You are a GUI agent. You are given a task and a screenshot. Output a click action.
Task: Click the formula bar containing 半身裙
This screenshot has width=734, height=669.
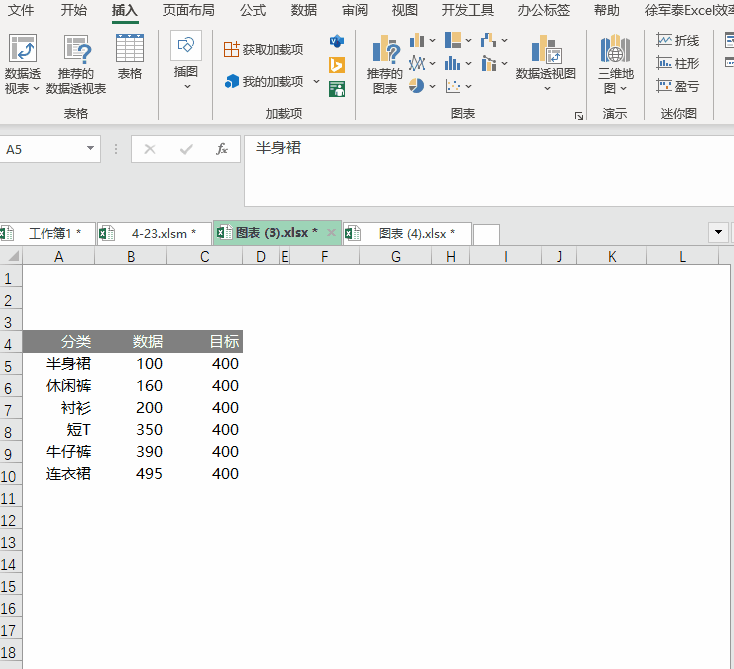489,170
